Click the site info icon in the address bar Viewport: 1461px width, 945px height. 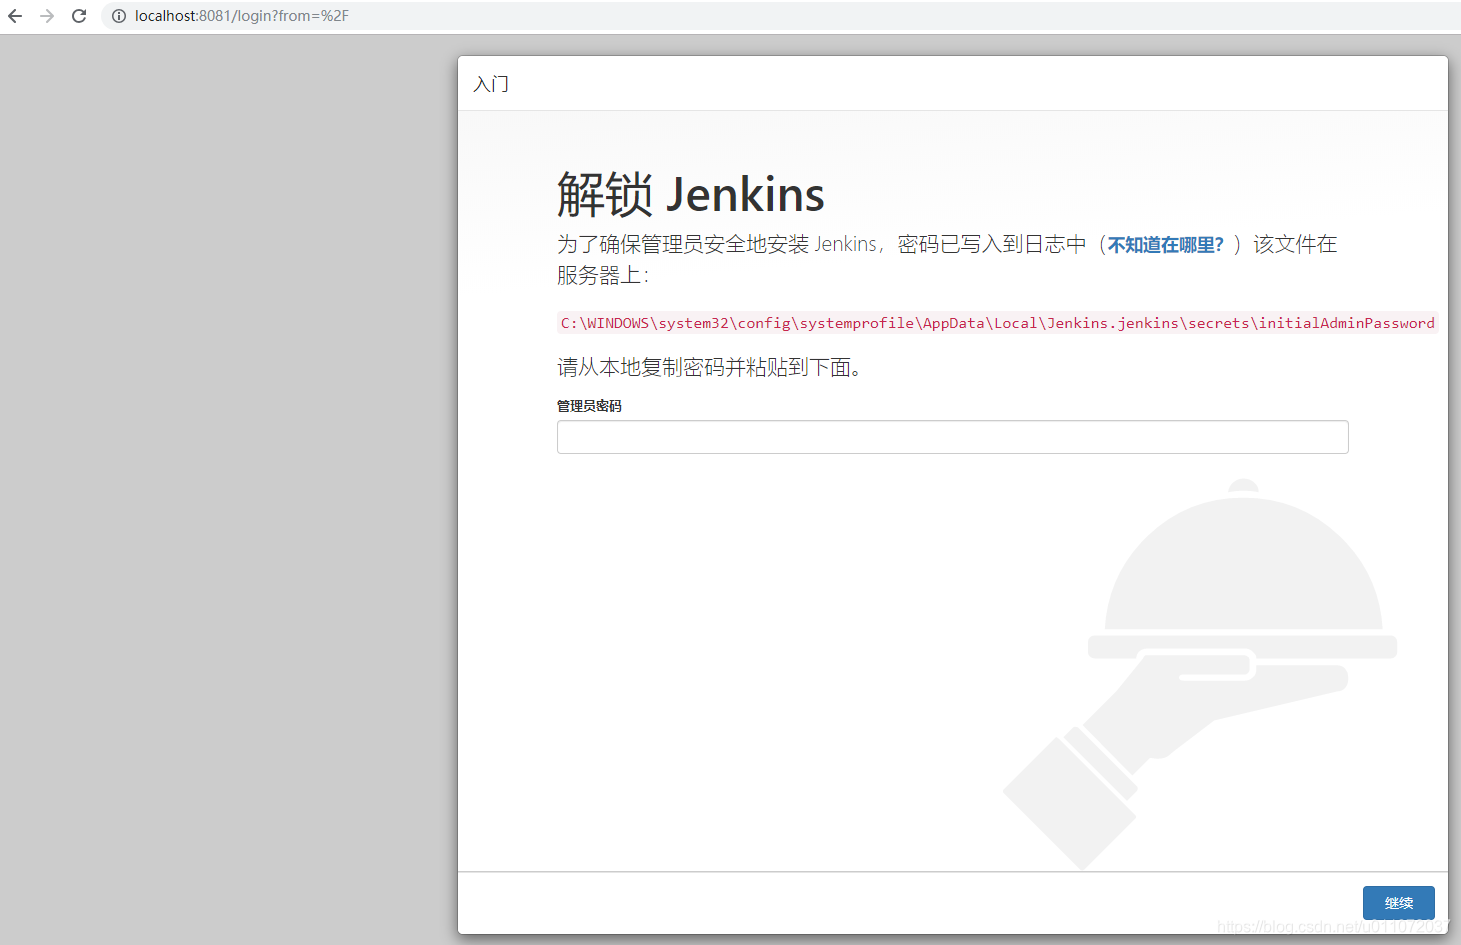(x=118, y=16)
